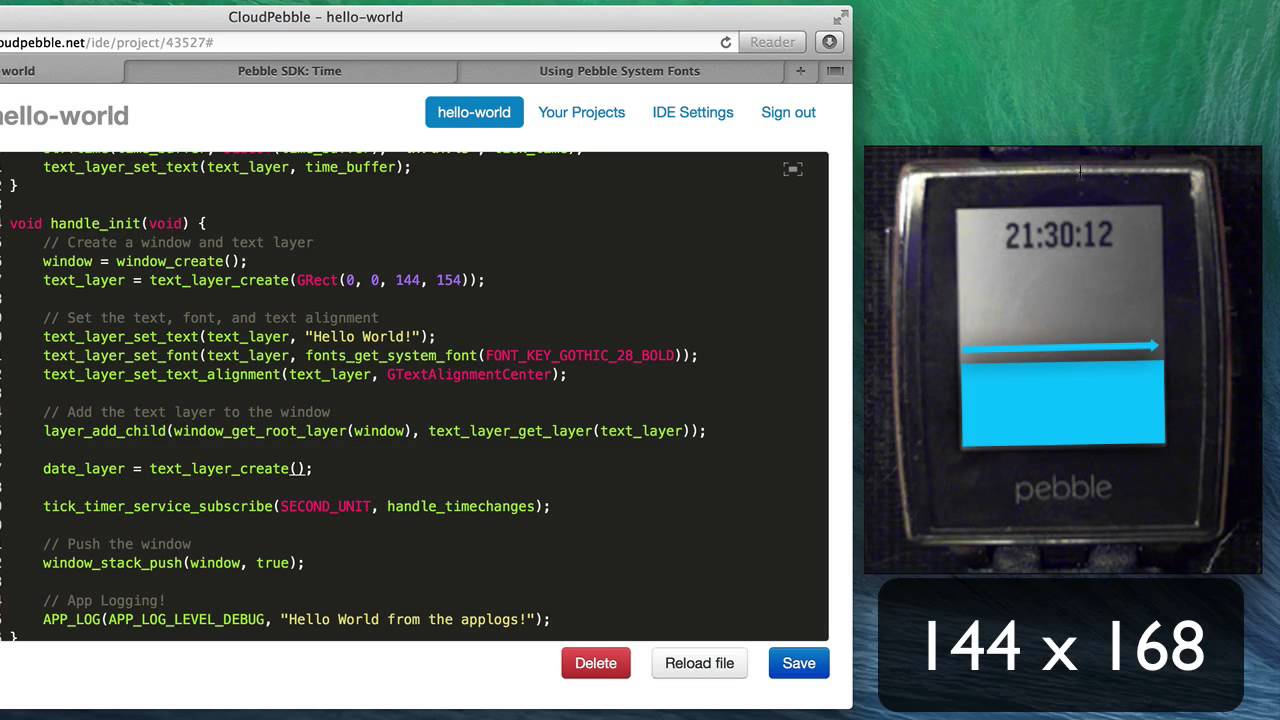Select the hello-world project pill
The height and width of the screenshot is (720, 1280).
[x=474, y=112]
